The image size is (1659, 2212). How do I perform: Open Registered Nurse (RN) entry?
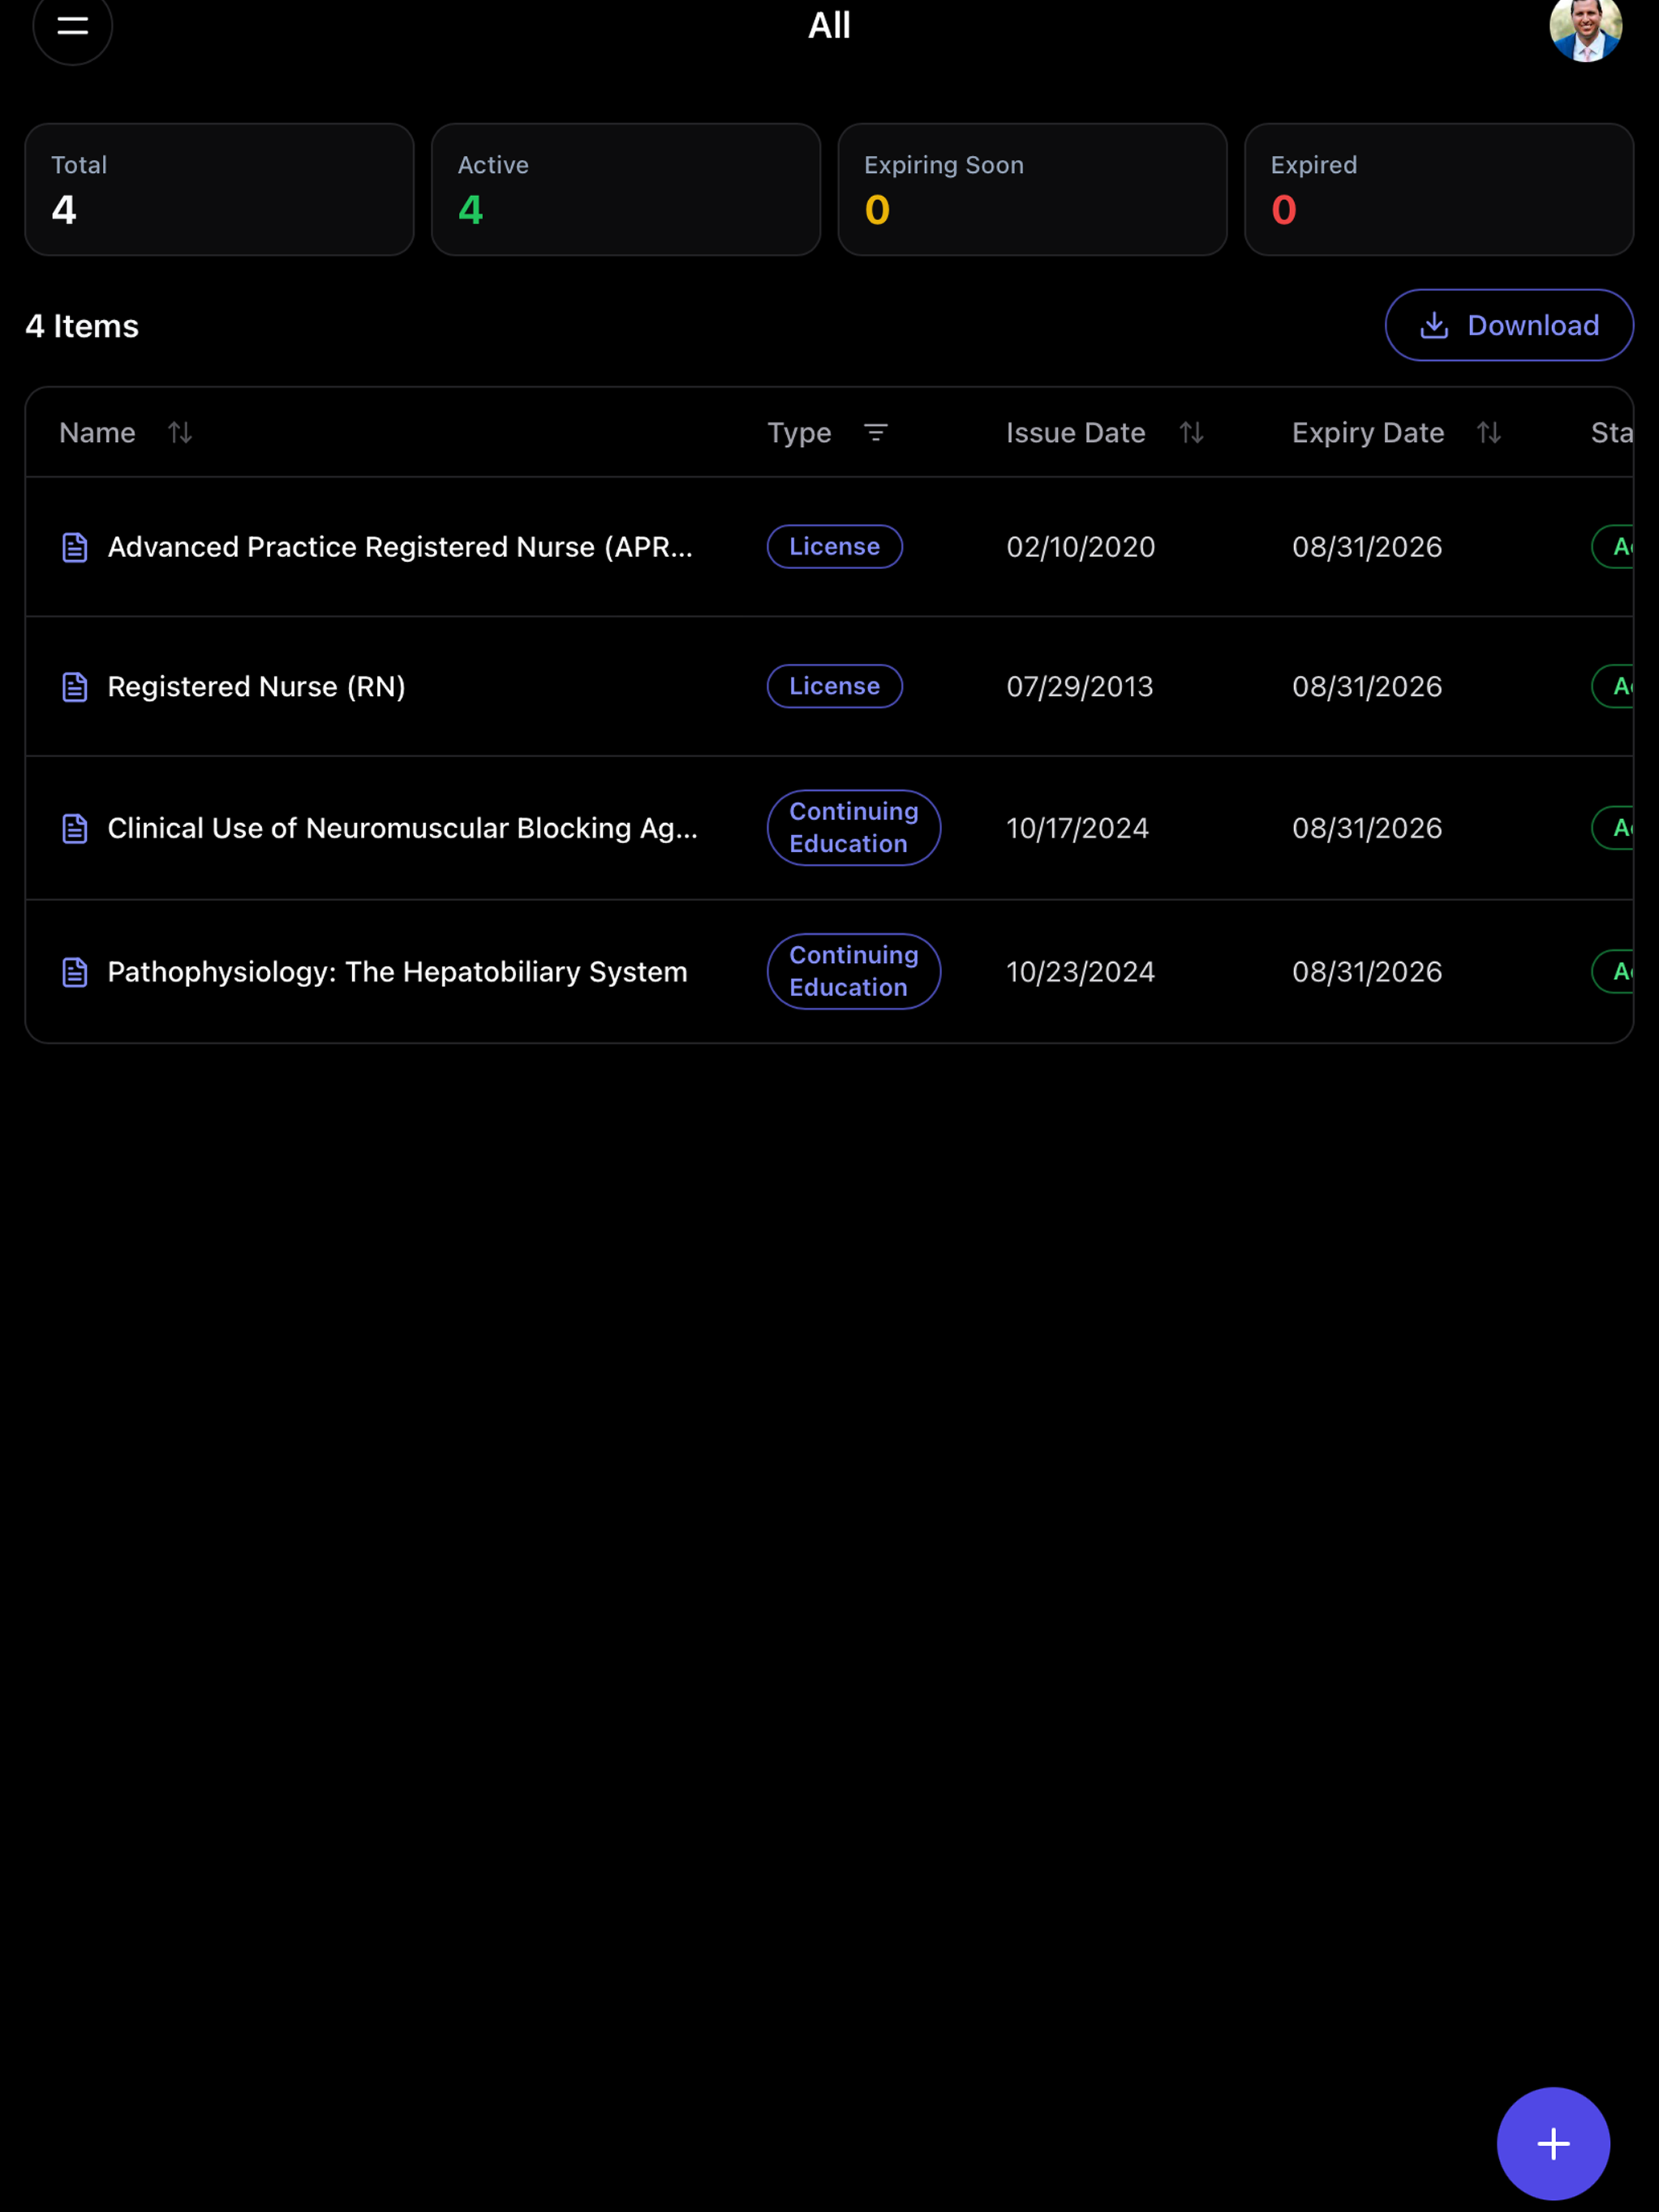pyautogui.click(x=256, y=687)
